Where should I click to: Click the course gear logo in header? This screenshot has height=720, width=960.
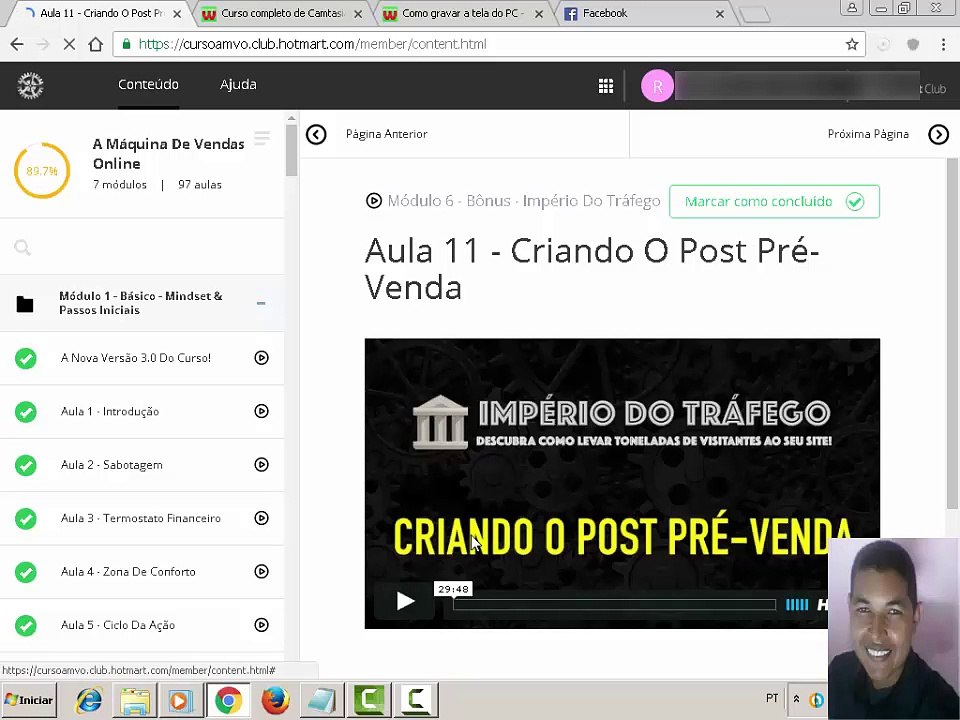[x=30, y=86]
